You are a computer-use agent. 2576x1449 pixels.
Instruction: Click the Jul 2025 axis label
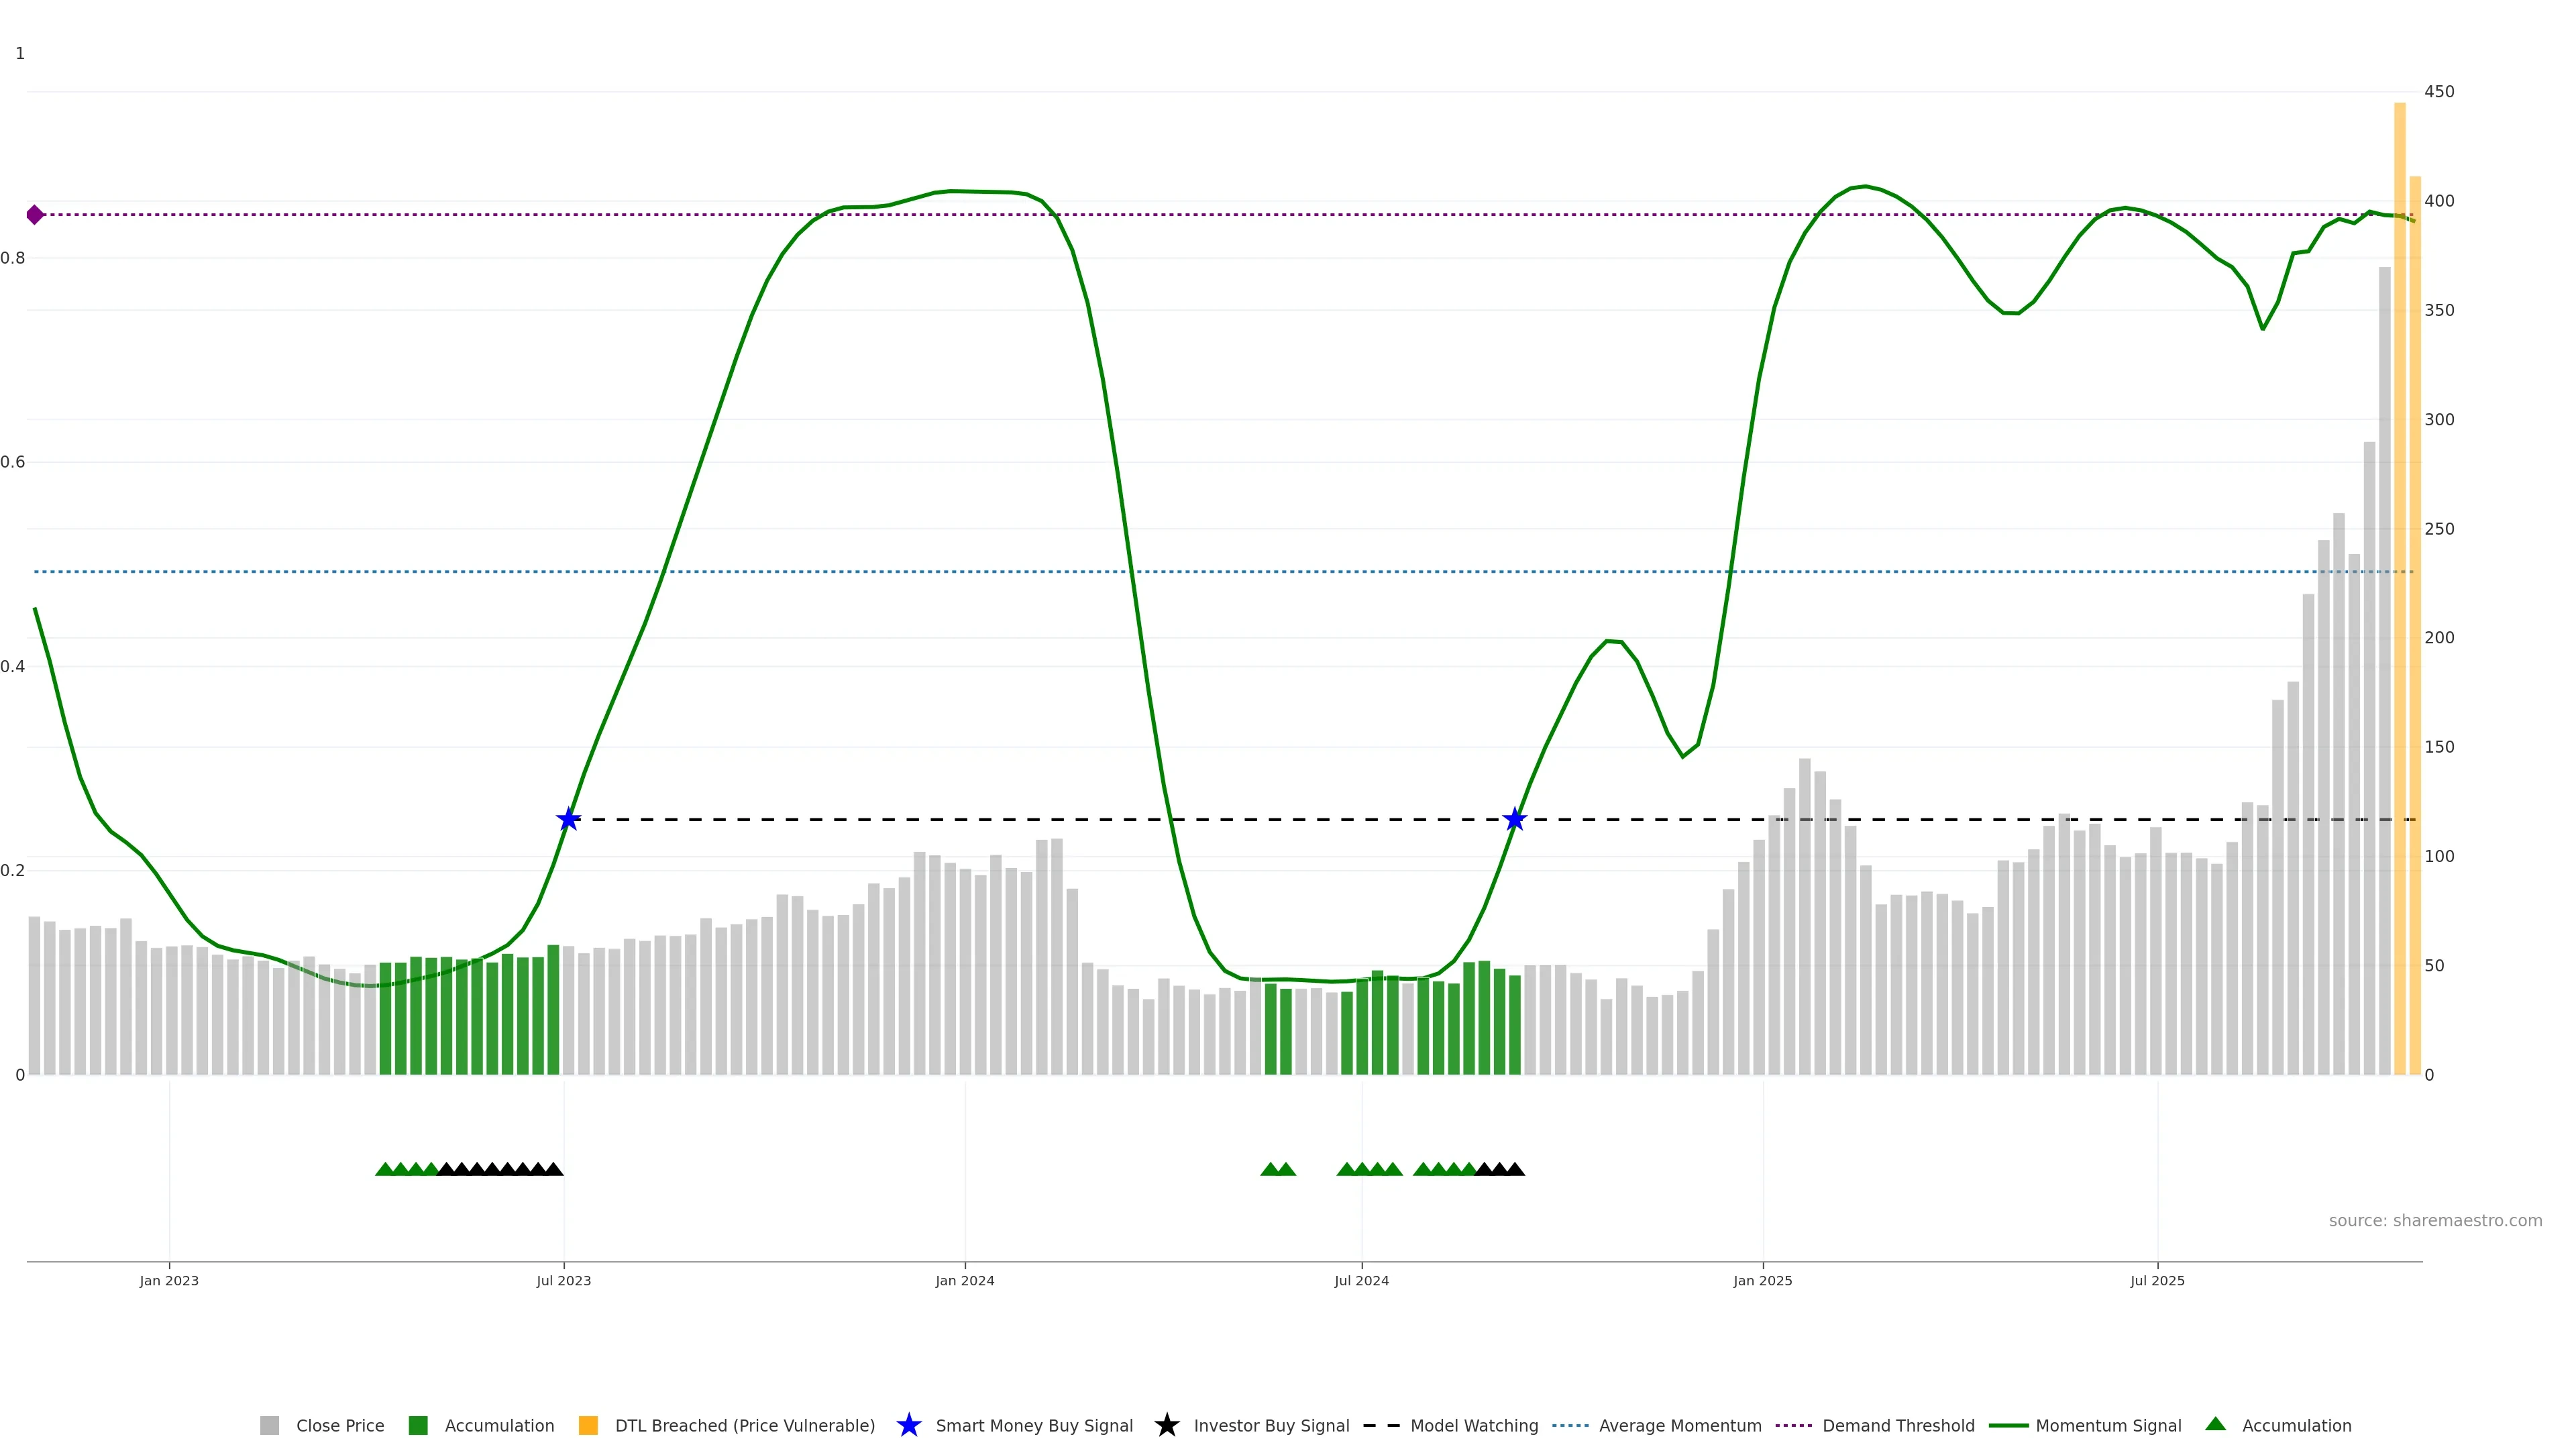click(2157, 1281)
